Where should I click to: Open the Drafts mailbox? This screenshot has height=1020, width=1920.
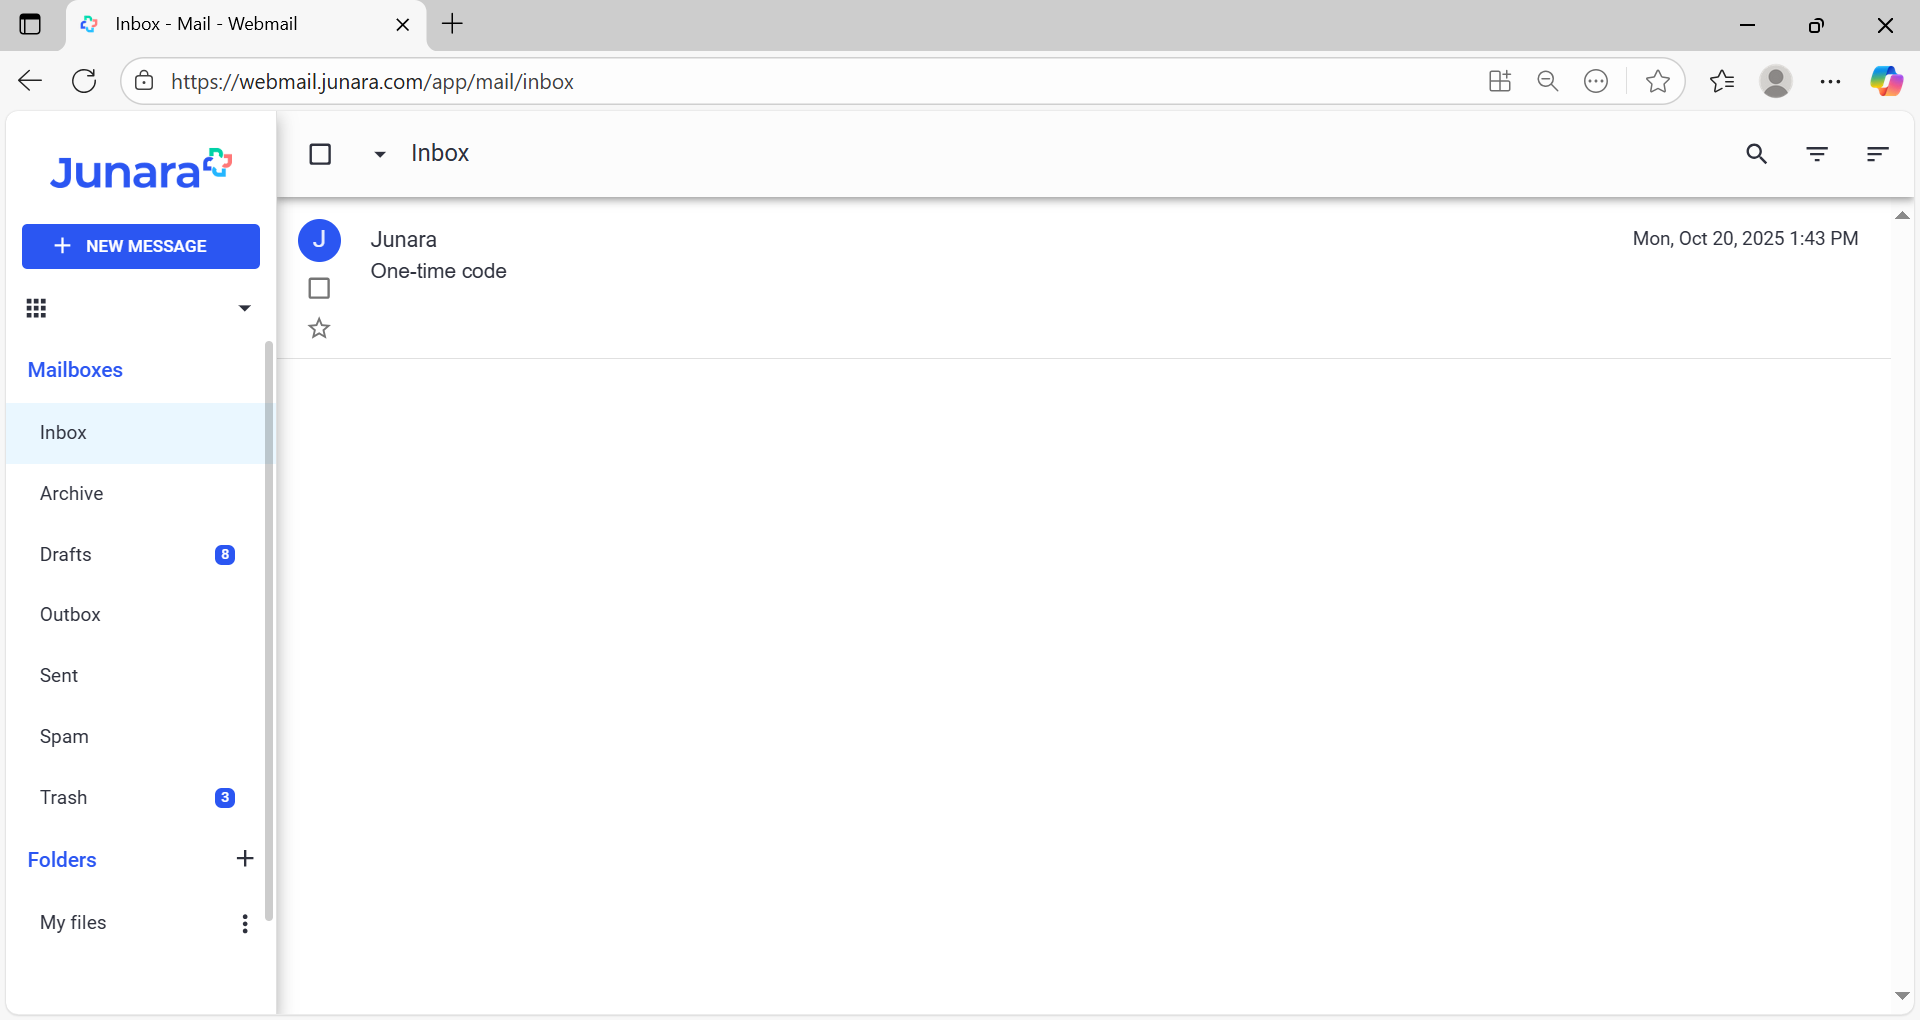(136, 555)
